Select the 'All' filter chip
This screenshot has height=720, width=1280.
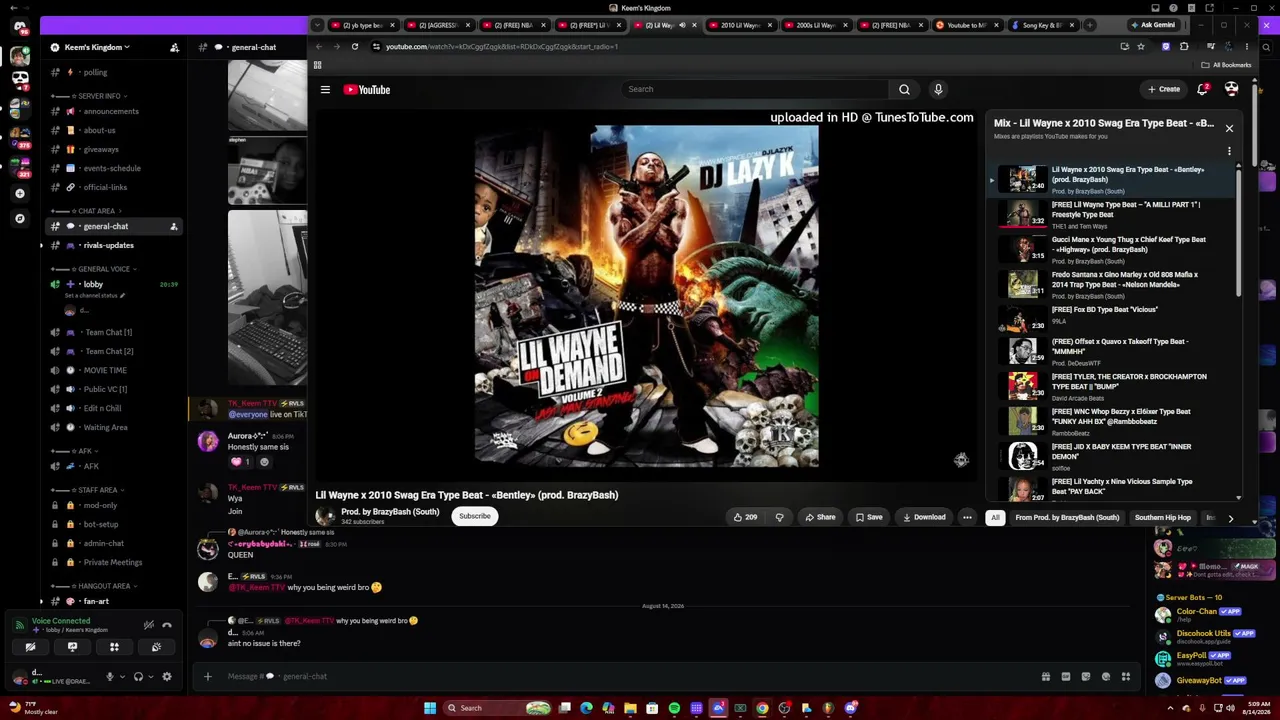pyautogui.click(x=995, y=518)
